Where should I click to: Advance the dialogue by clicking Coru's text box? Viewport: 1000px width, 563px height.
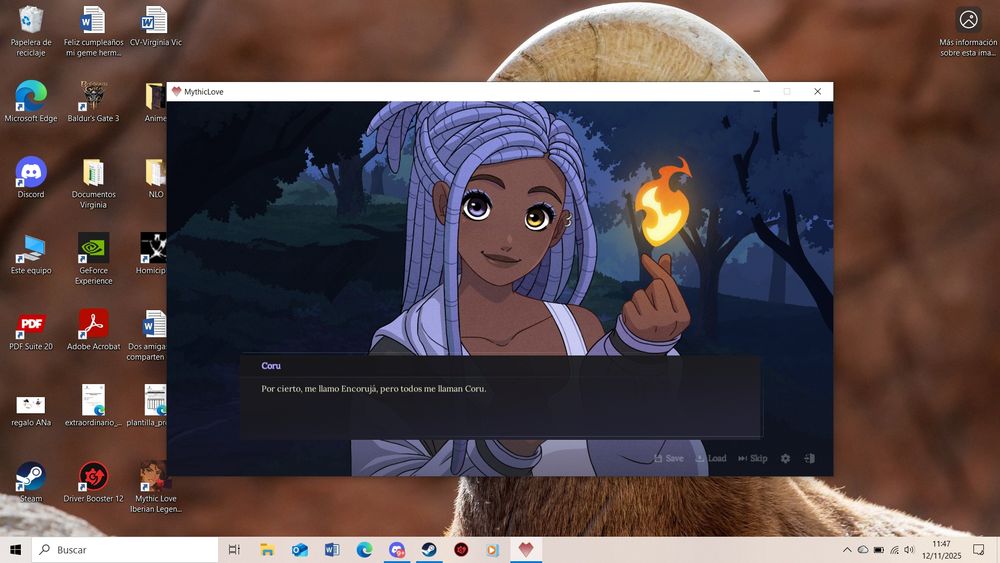click(501, 397)
